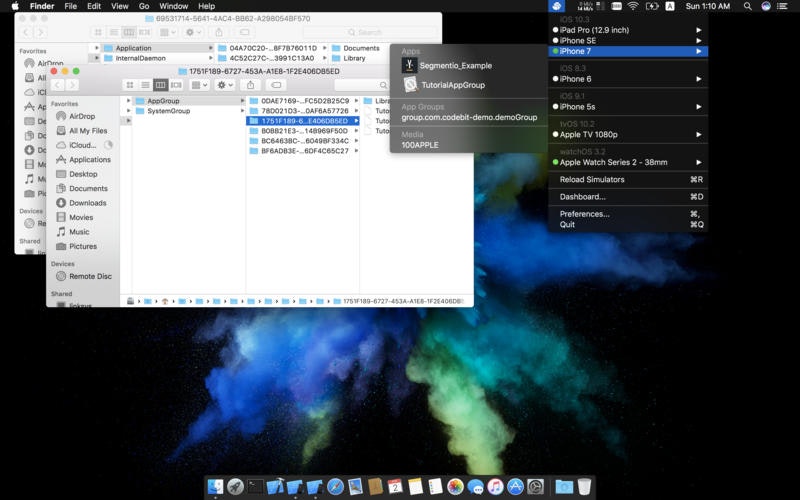The width and height of the screenshot is (800, 500).
Task: Open Siri from the menu bar
Action: pyautogui.click(x=766, y=6)
